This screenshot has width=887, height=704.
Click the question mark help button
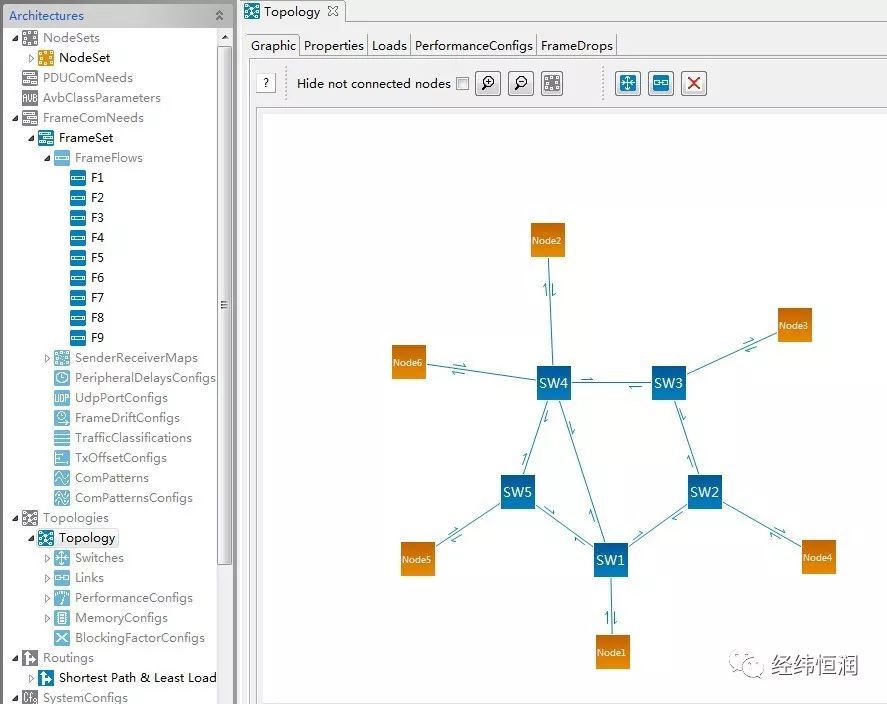tap(266, 83)
